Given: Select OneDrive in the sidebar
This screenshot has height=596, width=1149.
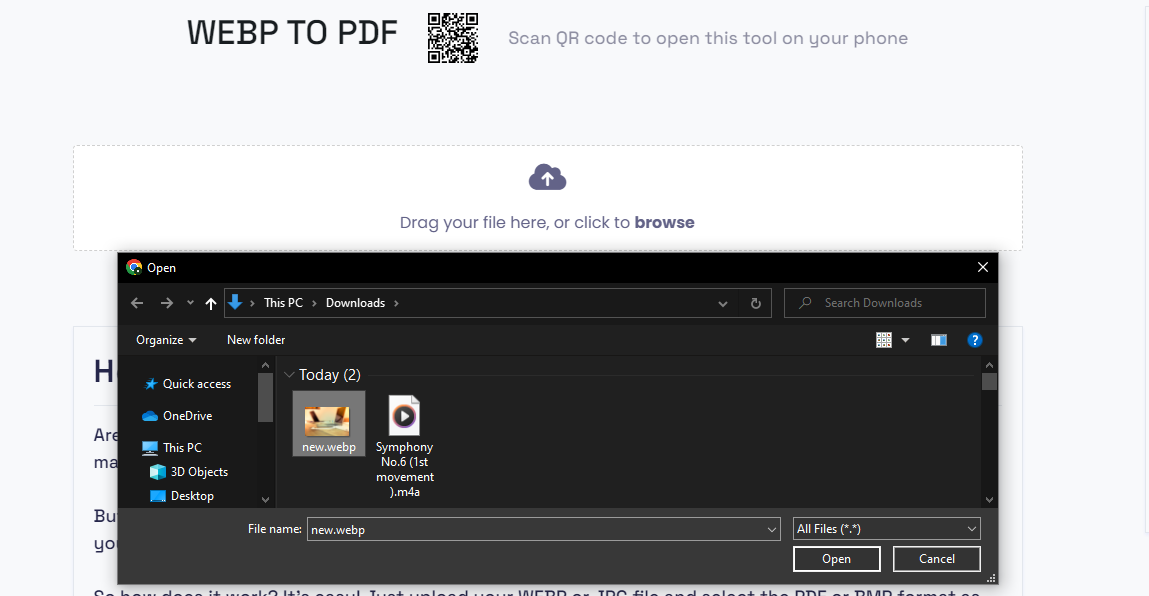Looking at the screenshot, I should (x=188, y=415).
